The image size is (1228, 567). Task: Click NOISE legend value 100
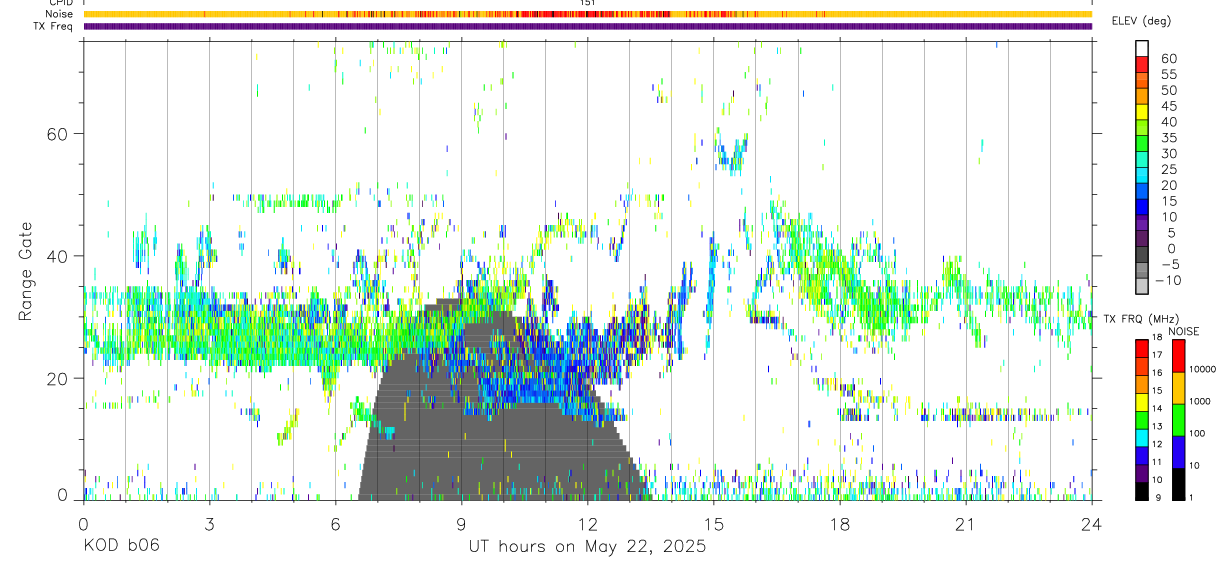[1199, 433]
